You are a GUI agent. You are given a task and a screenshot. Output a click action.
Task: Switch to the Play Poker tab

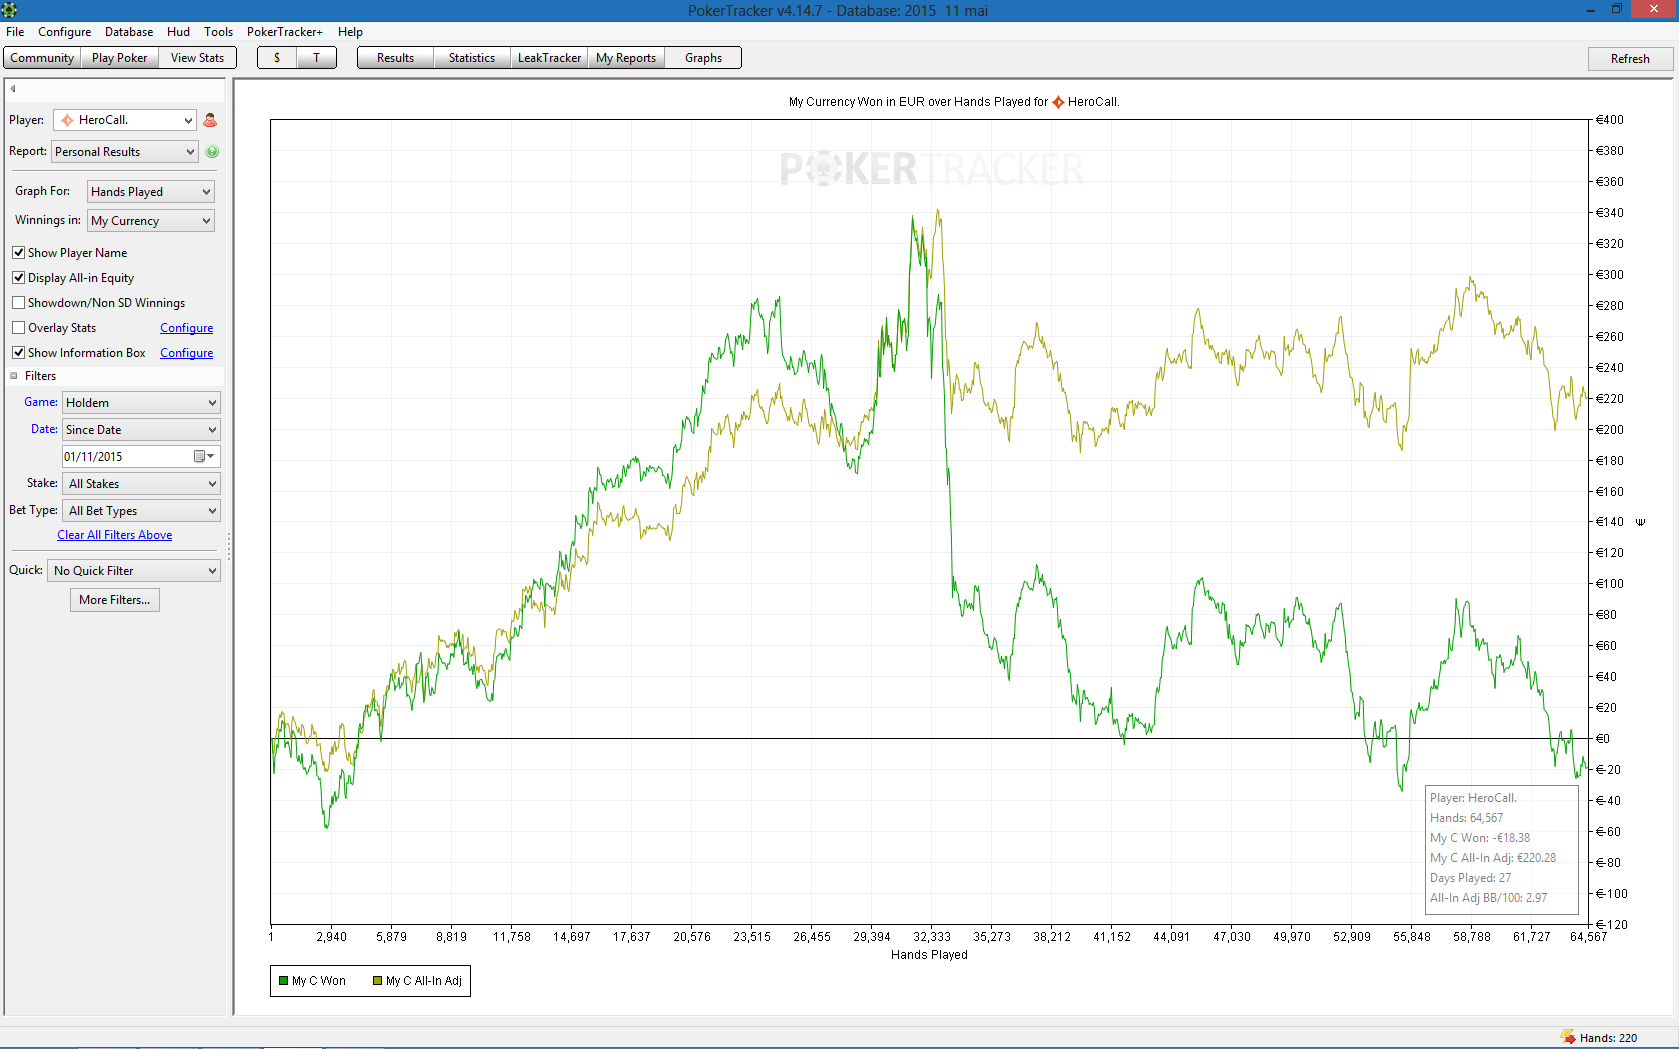119,58
